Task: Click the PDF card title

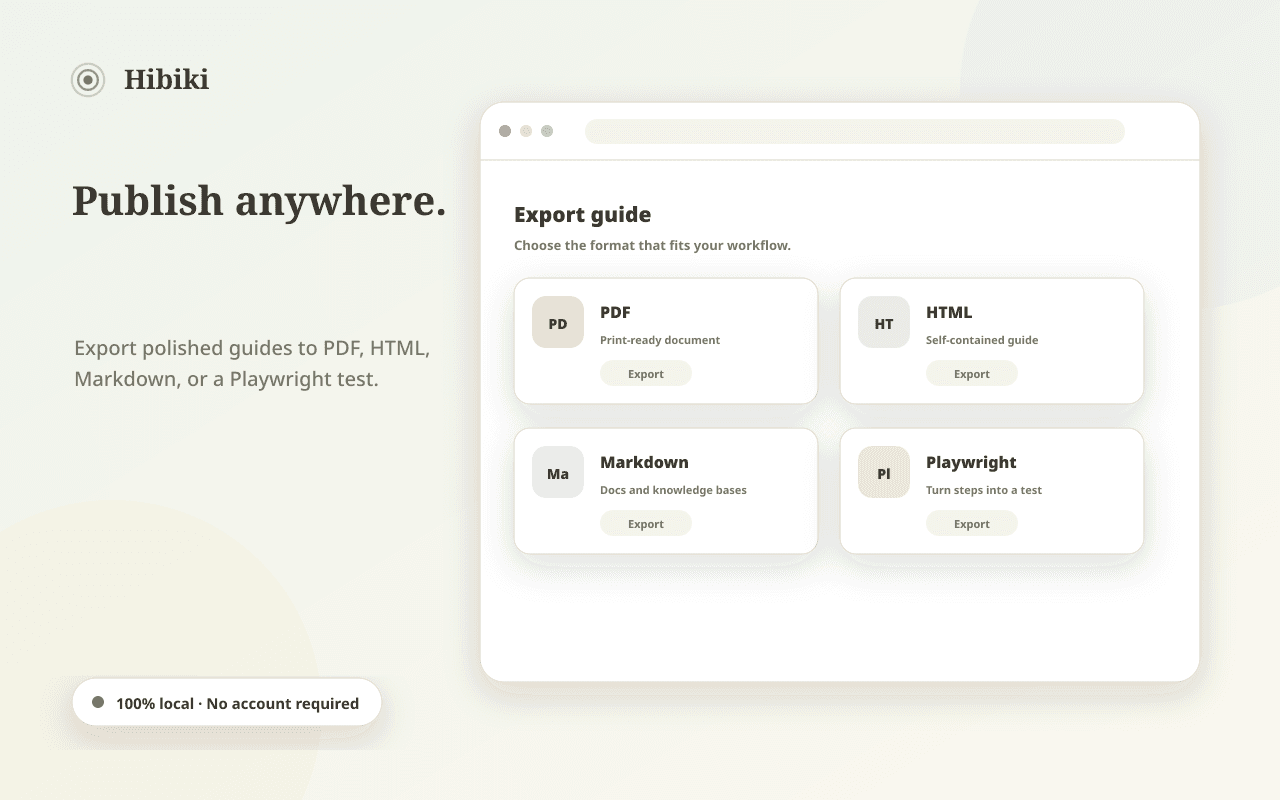Action: tap(615, 312)
